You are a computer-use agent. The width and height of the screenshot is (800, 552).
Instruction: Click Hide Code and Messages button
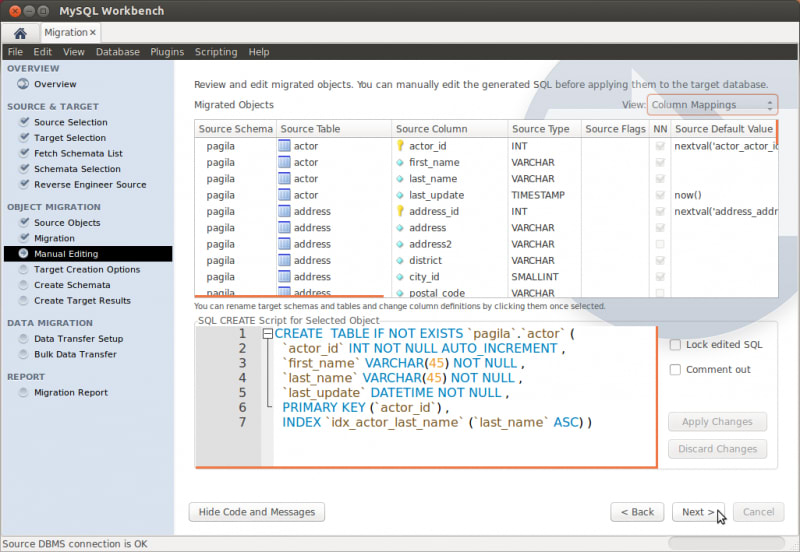257,512
